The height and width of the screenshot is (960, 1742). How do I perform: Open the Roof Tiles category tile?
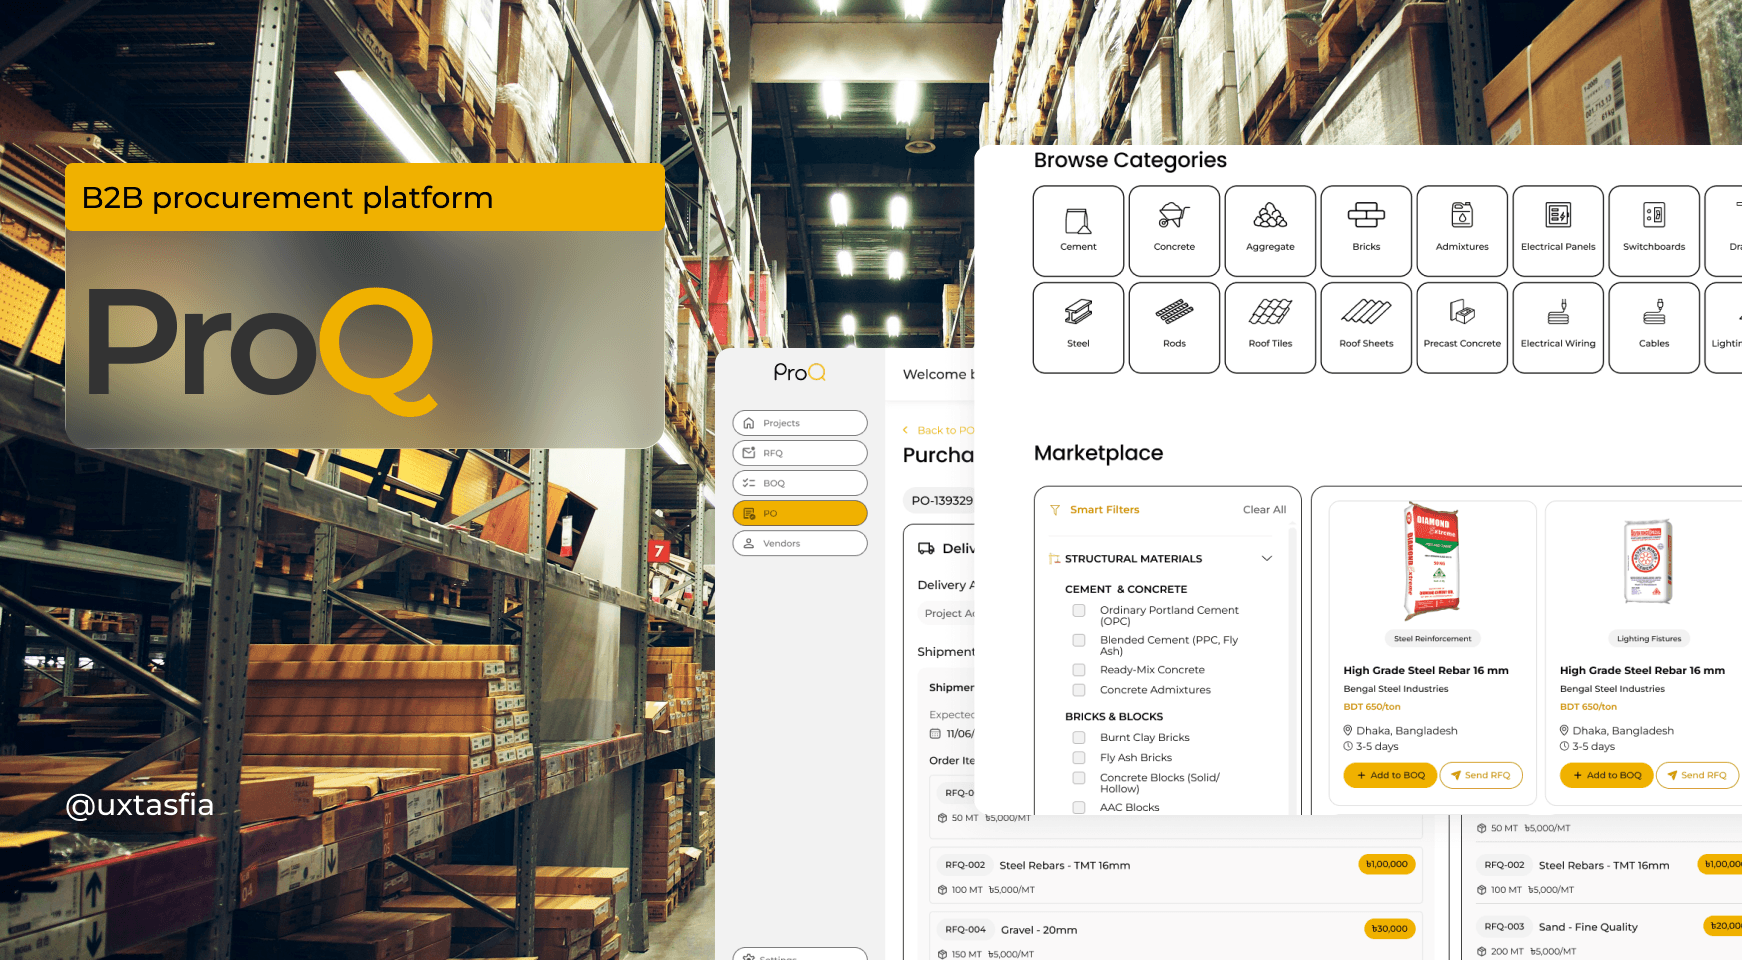1270,328
